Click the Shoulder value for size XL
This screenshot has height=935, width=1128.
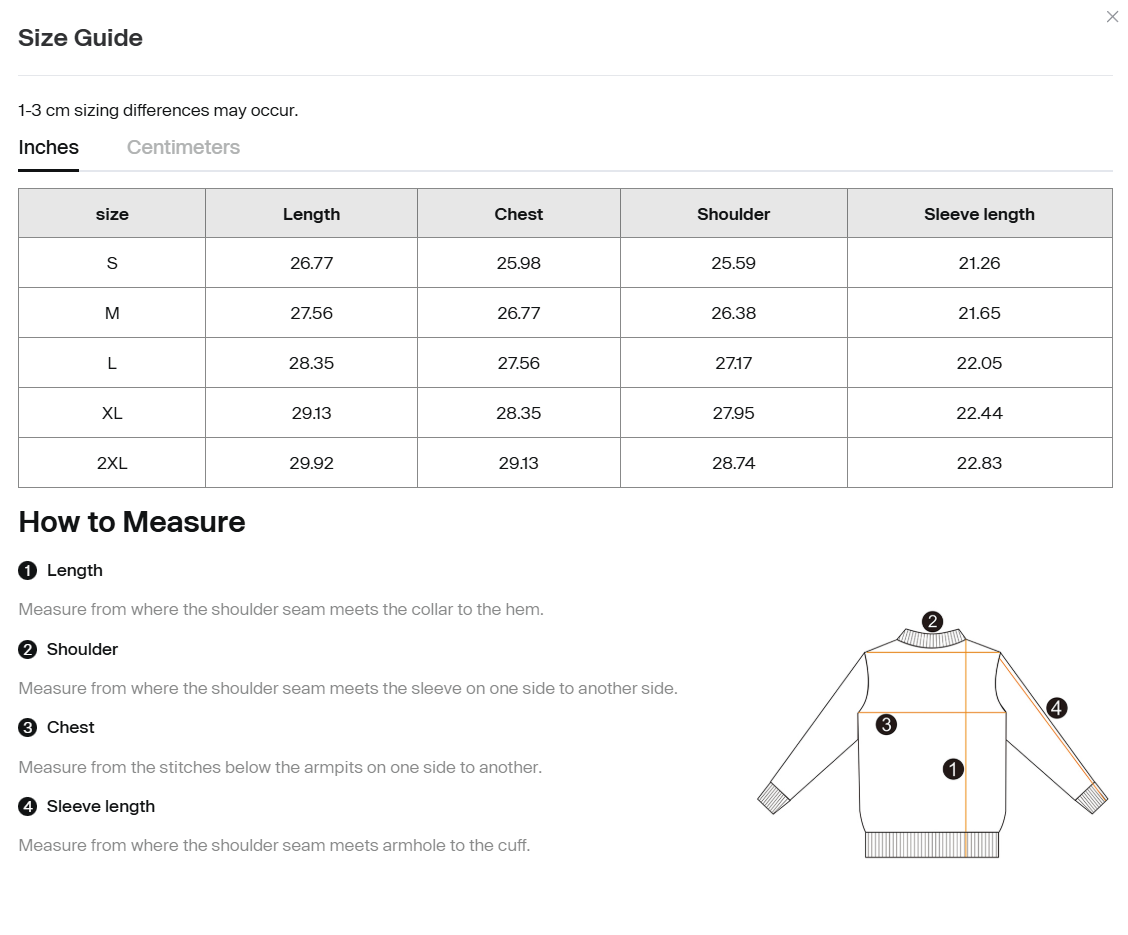733,412
